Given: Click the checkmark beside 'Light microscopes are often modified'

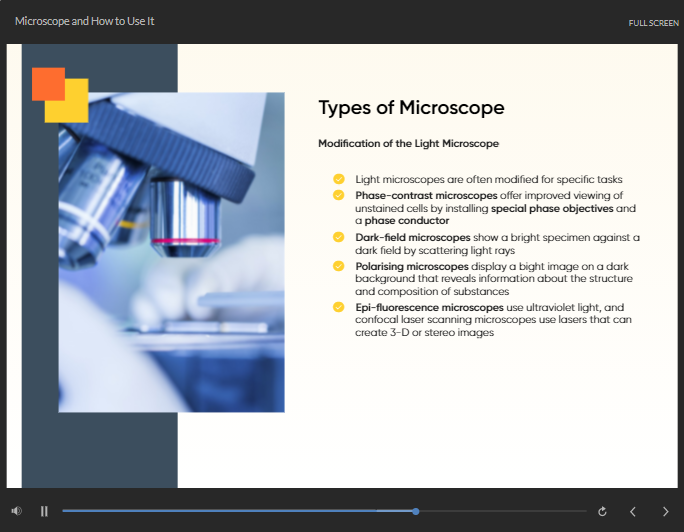Looking at the screenshot, I should [x=339, y=179].
